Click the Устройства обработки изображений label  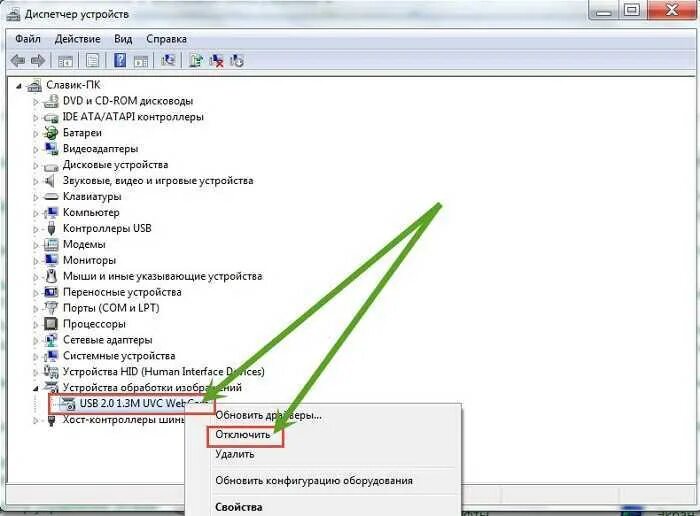(152, 387)
